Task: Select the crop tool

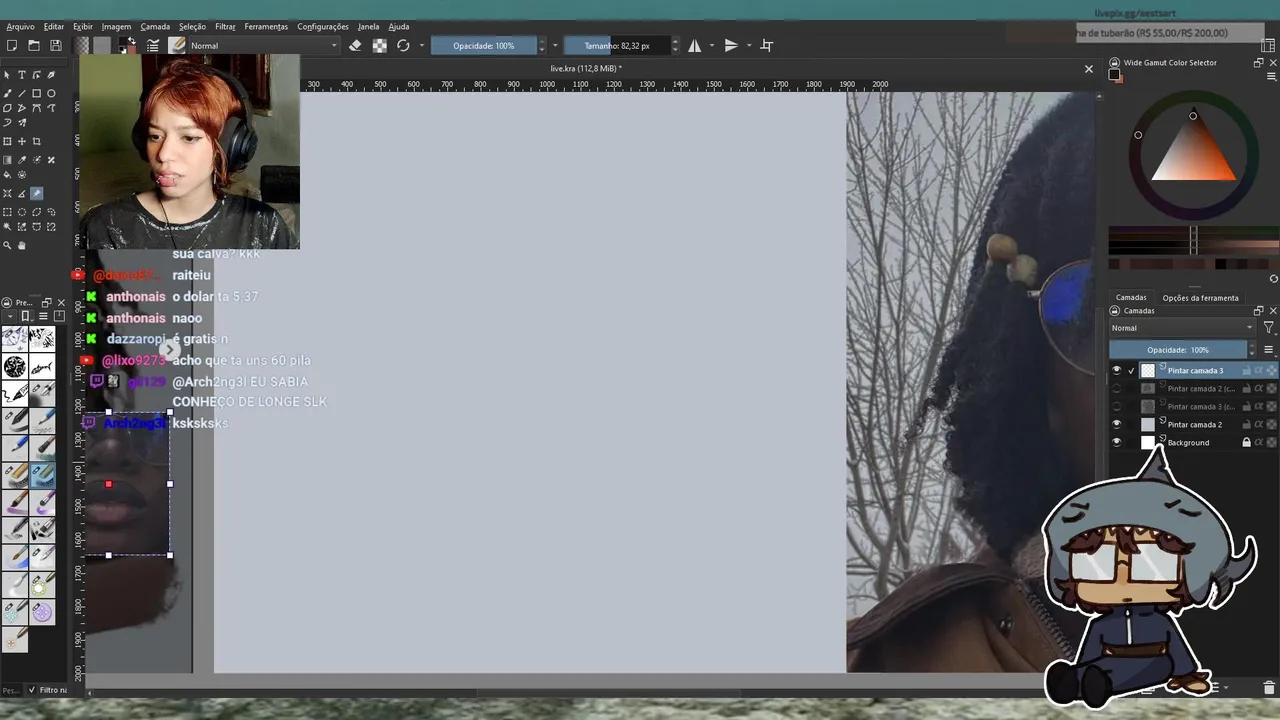Action: click(36, 142)
